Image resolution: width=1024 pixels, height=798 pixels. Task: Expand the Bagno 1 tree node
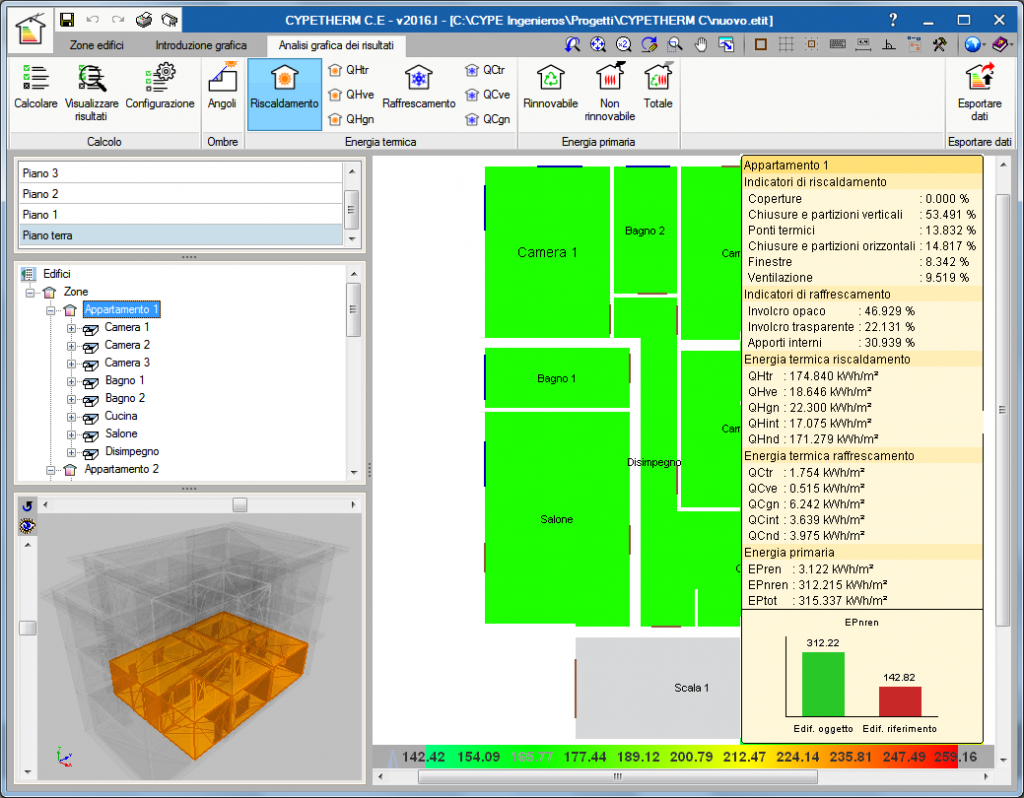click(71, 381)
